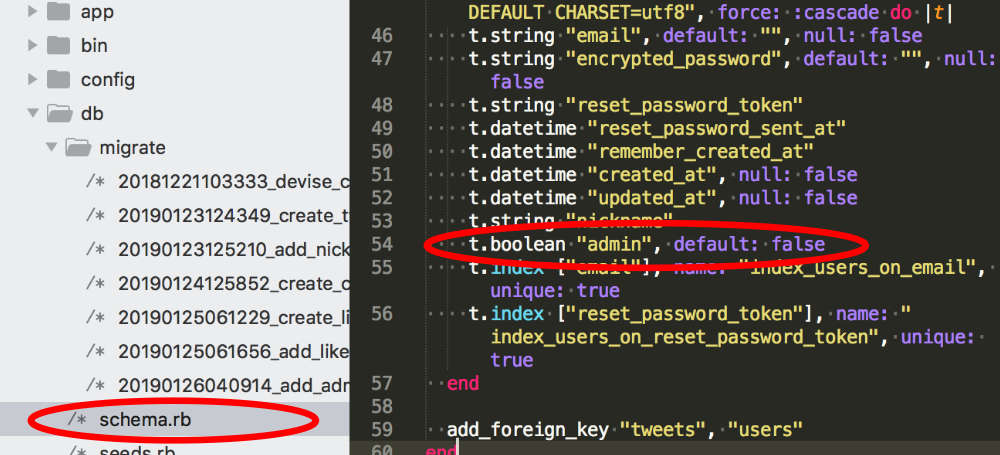Click the file icon beside 20190126040914_add_adm migration
The image size is (1000, 455).
click(96, 386)
